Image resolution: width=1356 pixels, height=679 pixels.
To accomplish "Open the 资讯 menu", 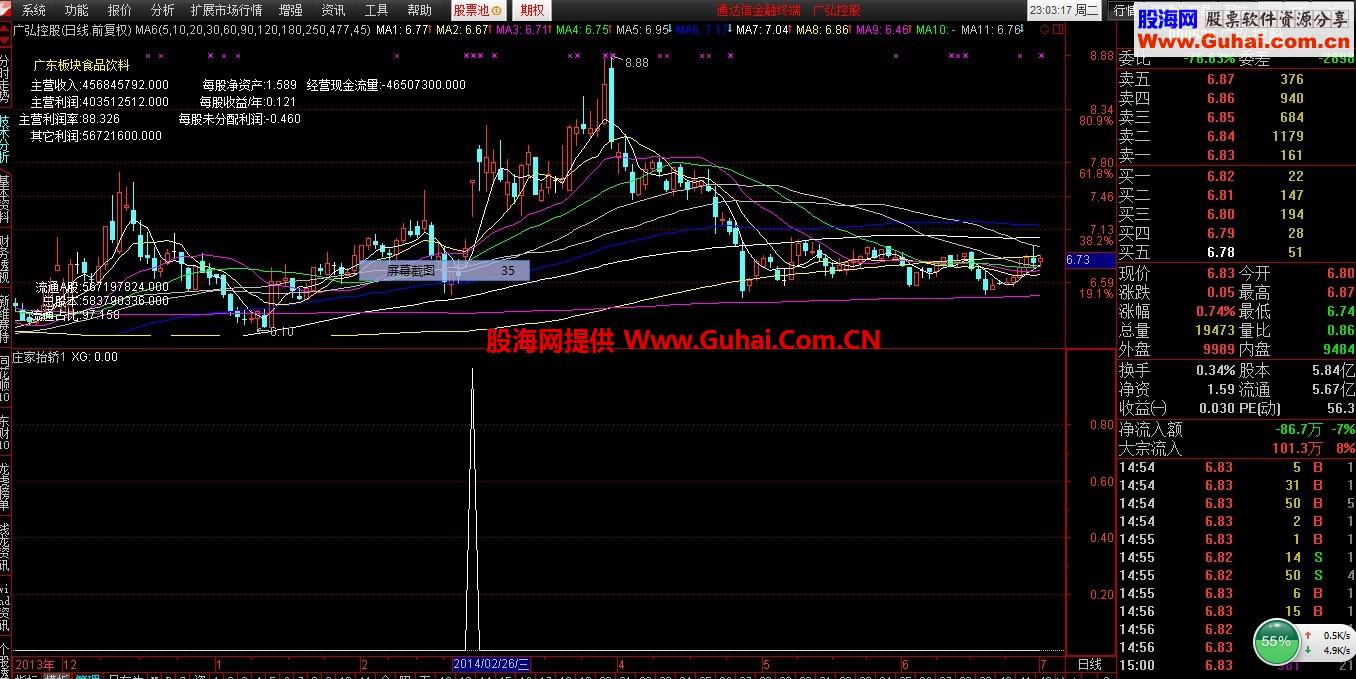I will click(333, 10).
